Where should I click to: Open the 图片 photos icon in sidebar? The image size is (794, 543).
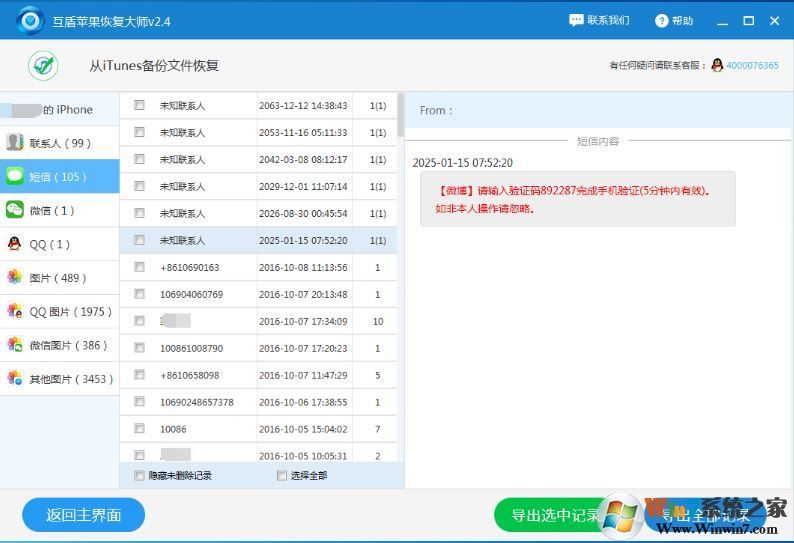click(15, 278)
